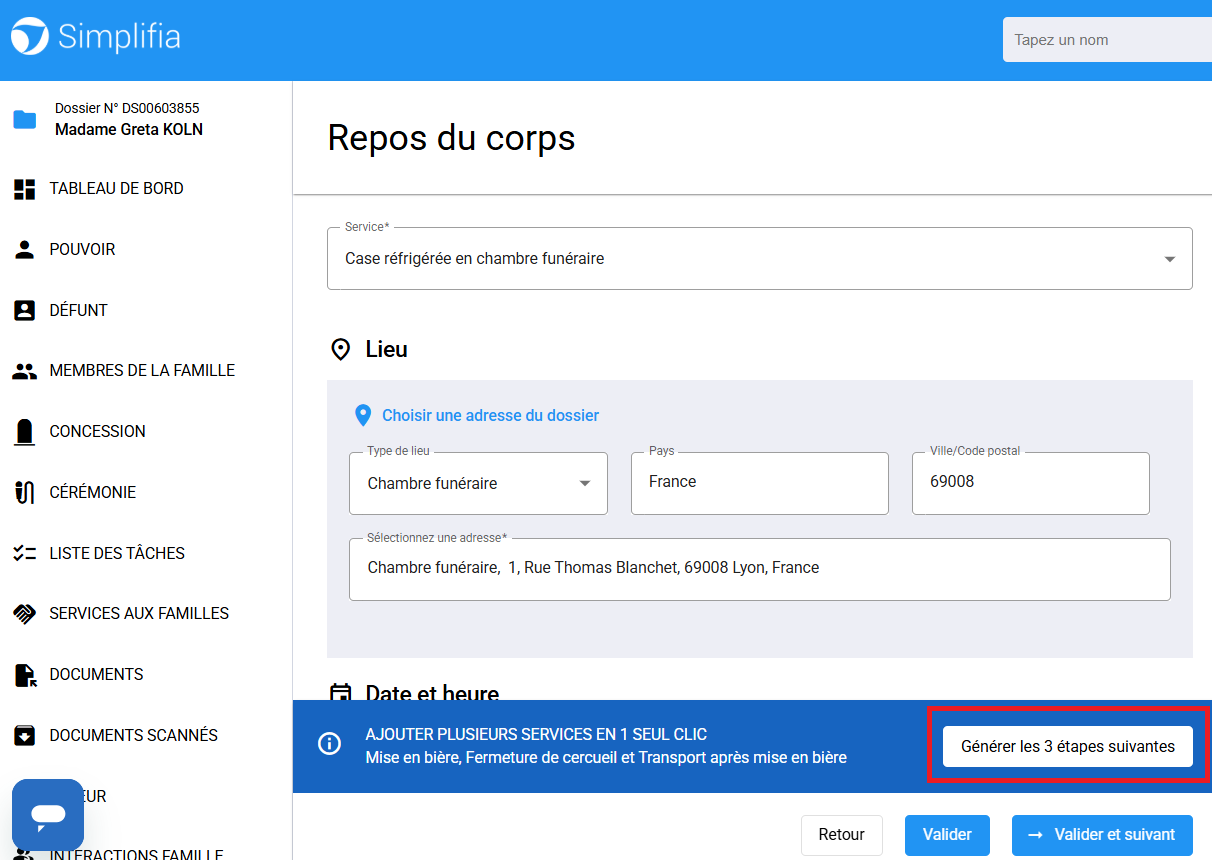Click the Concession tombstone icon
1212x860 pixels.
25,432
